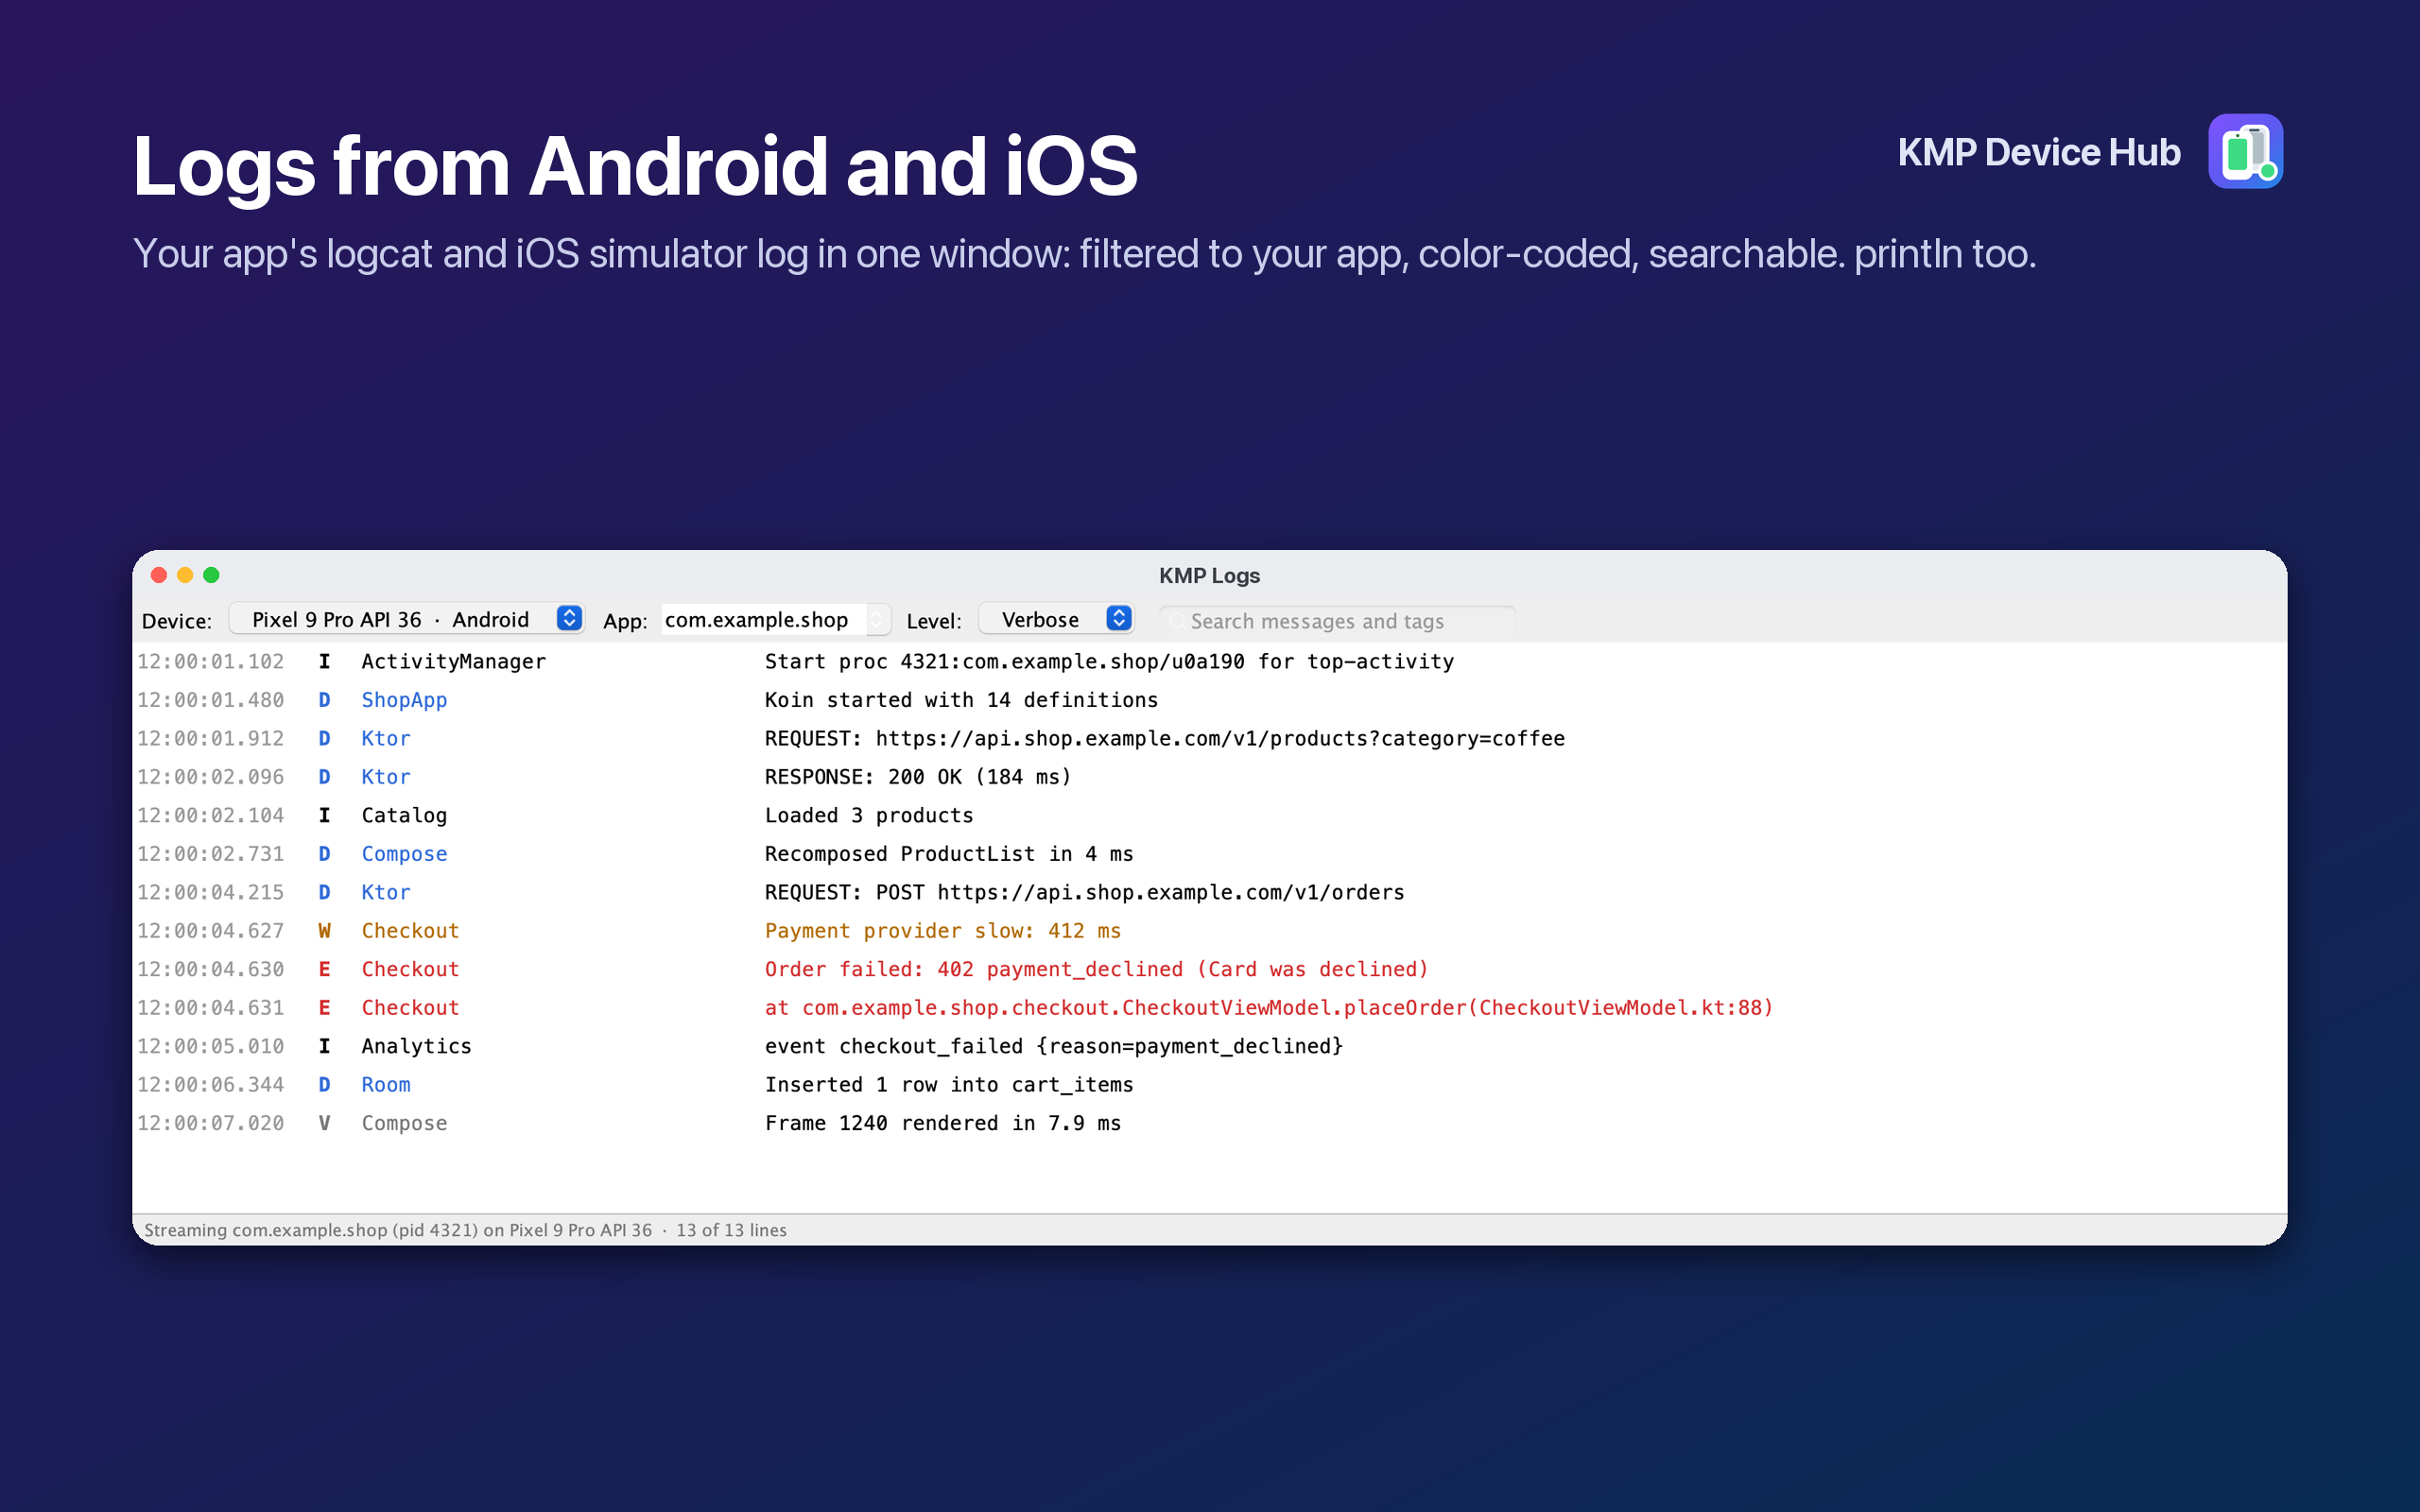Click the '13 of 13 lines' status text
2420x1512 pixels.
tap(731, 1230)
